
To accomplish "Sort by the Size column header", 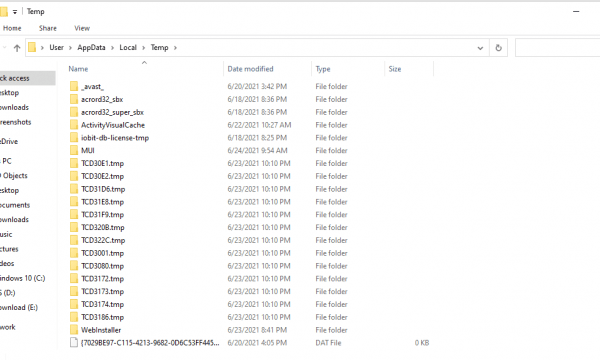I will [x=395, y=69].
